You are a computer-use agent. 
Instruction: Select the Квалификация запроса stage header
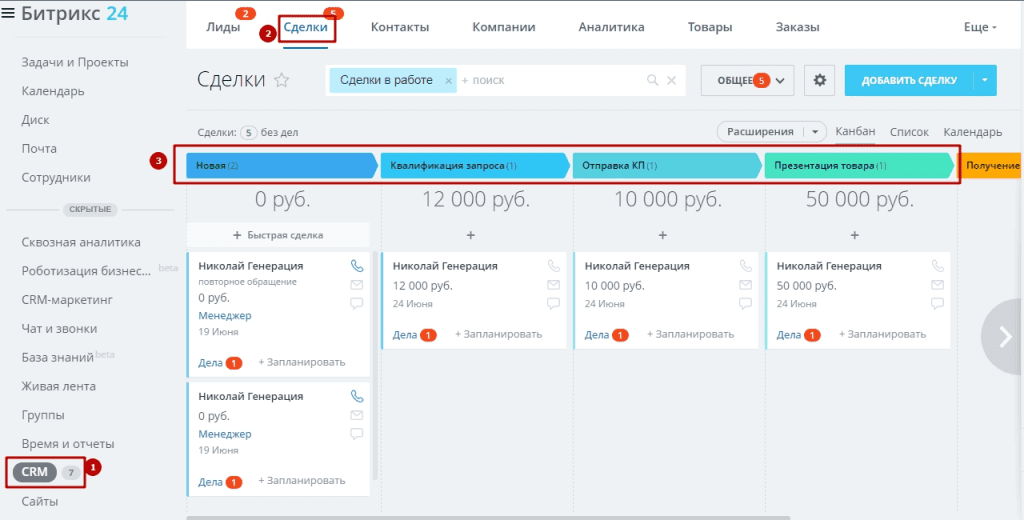(x=472, y=165)
